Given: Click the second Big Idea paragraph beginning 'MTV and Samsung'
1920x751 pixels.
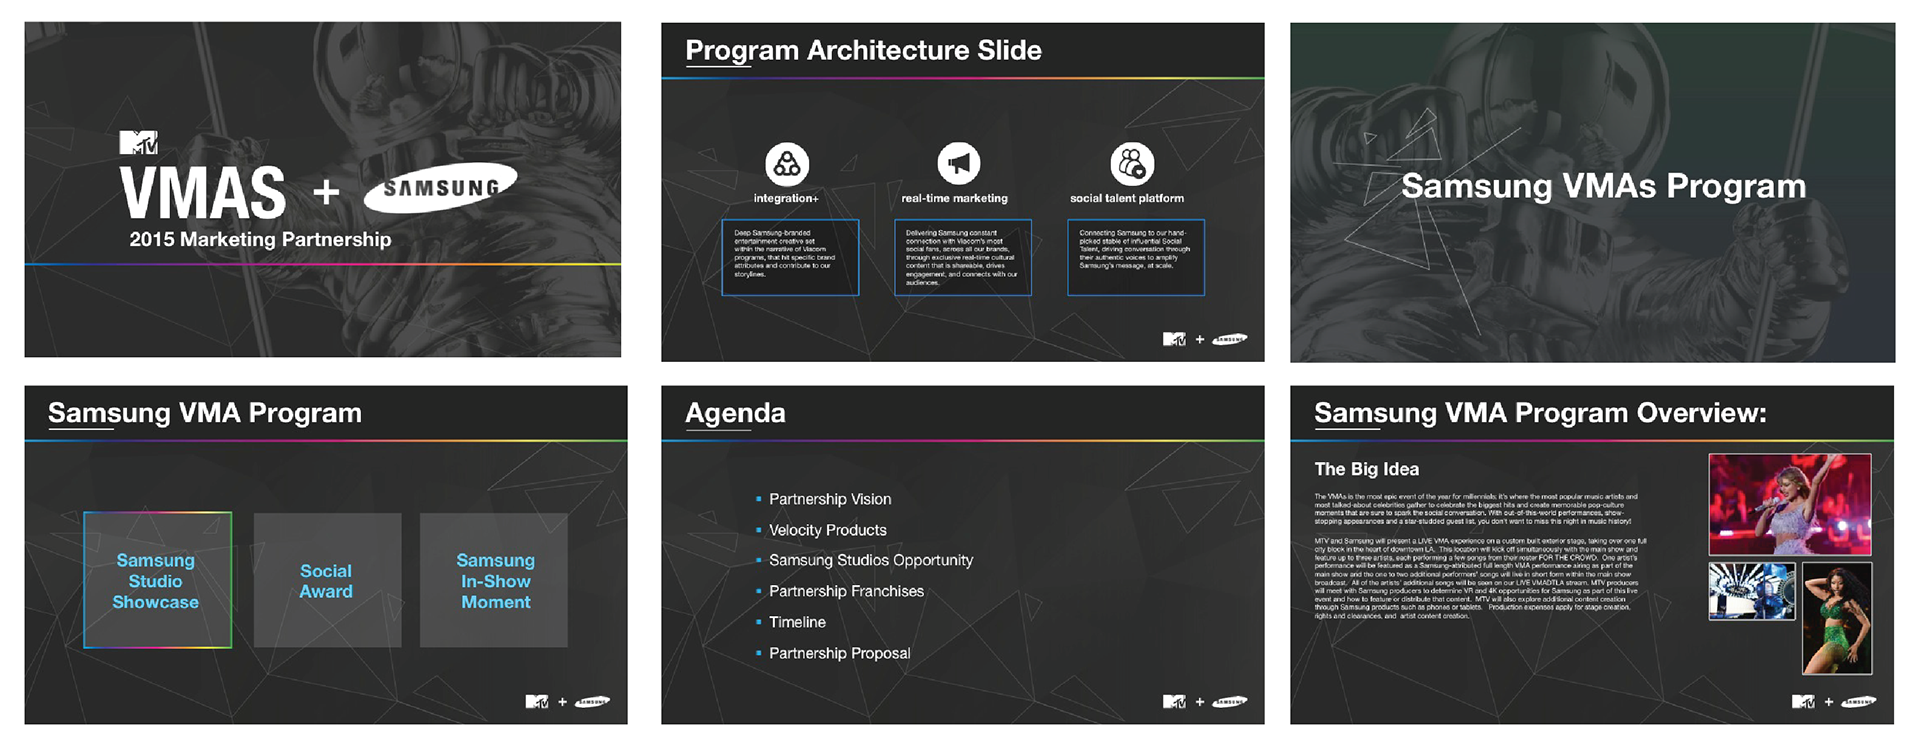Looking at the screenshot, I should [1480, 579].
